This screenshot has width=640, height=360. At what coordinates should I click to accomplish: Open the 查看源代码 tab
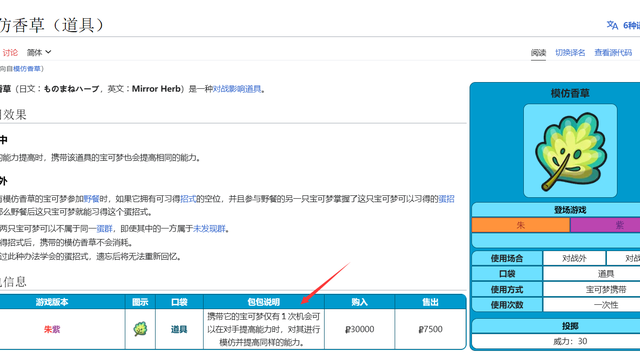(x=613, y=53)
